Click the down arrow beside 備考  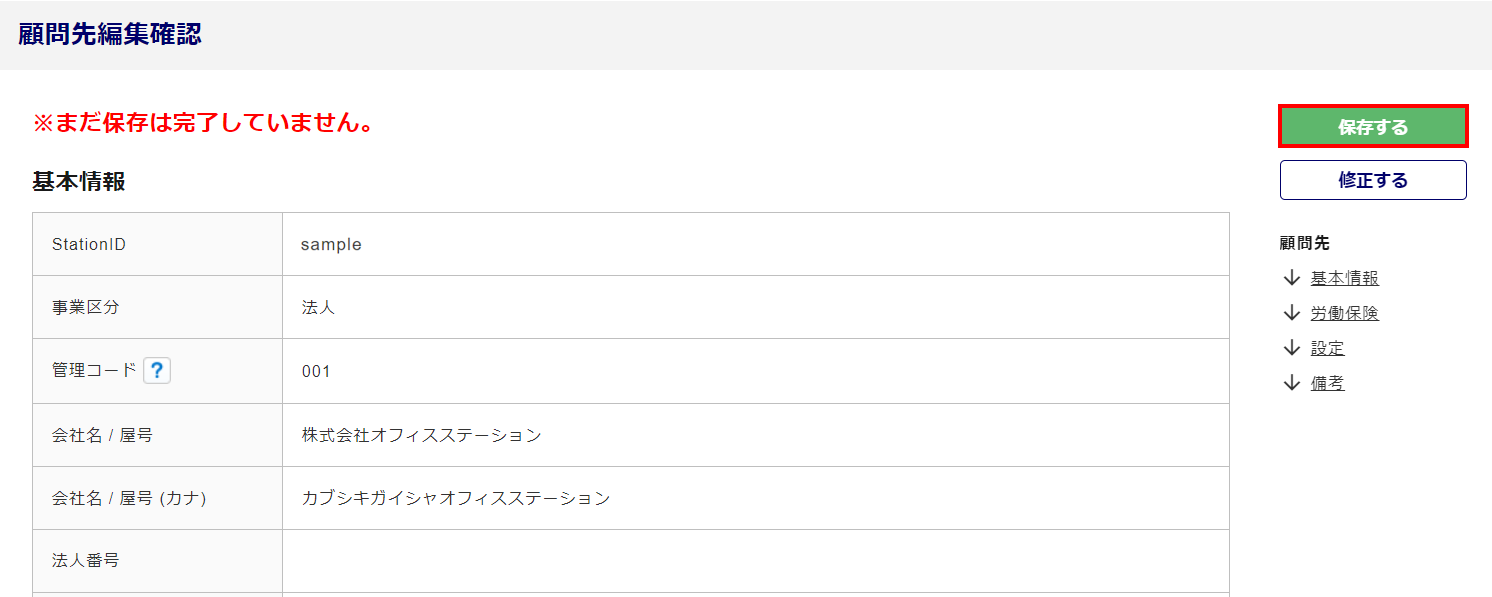click(x=1291, y=383)
